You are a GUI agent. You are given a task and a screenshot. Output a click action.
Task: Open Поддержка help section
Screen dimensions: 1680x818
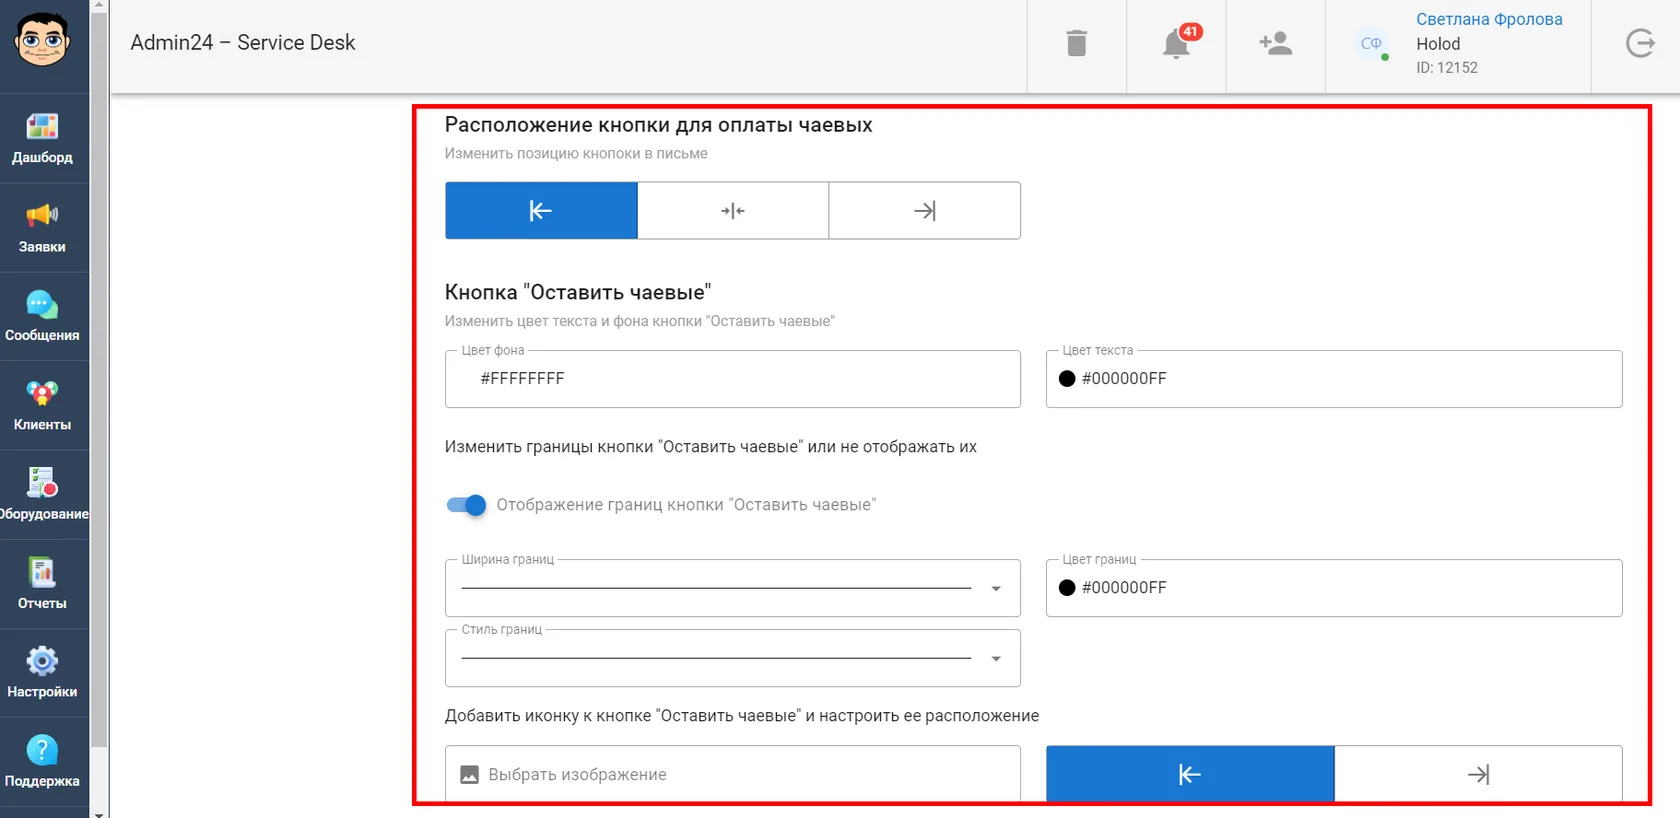(42, 762)
